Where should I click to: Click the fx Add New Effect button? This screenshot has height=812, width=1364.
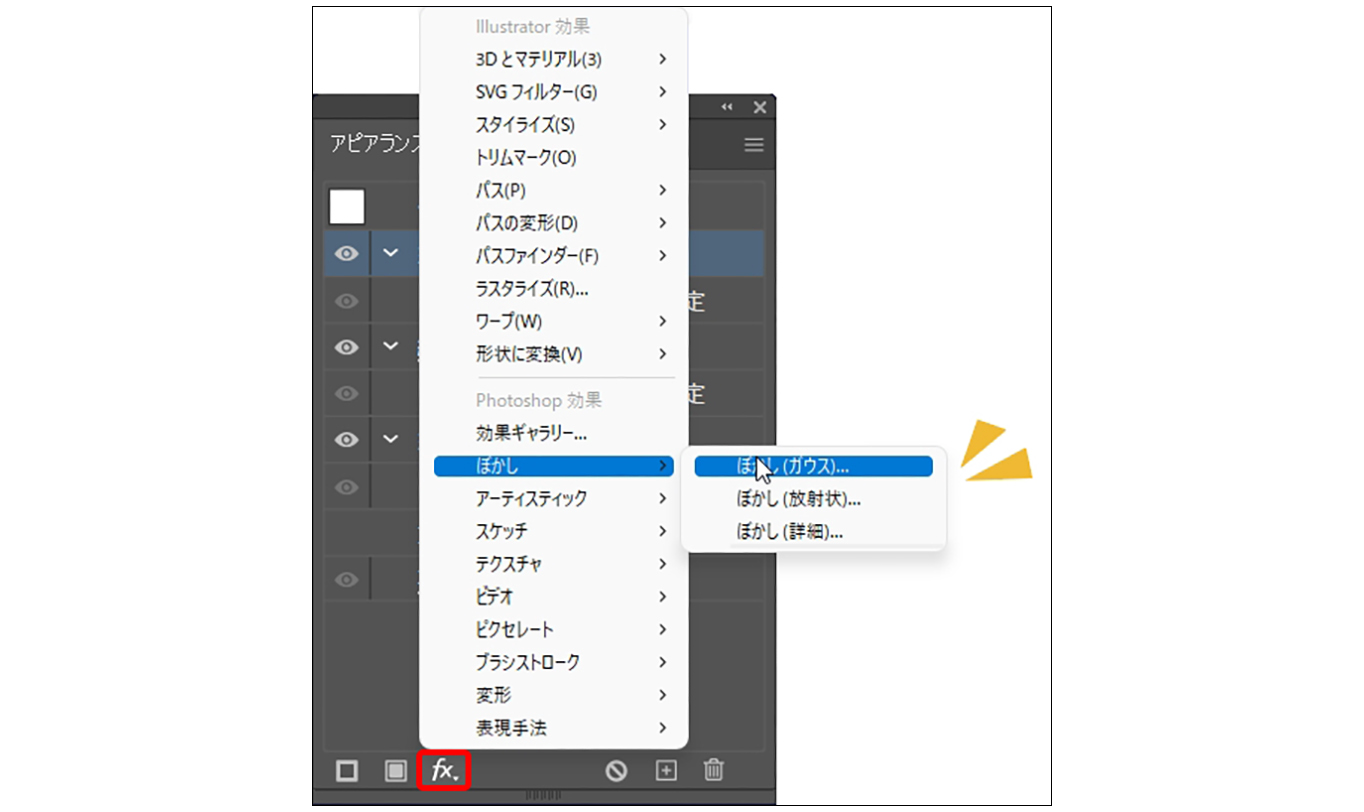[443, 770]
